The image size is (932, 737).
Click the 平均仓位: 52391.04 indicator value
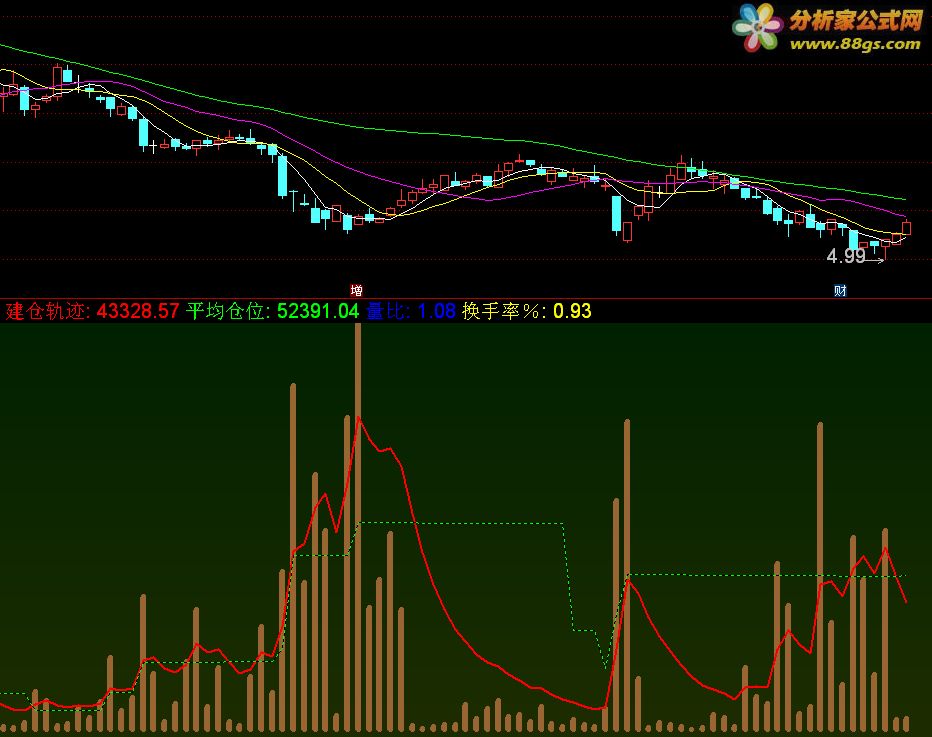pyautogui.click(x=273, y=311)
